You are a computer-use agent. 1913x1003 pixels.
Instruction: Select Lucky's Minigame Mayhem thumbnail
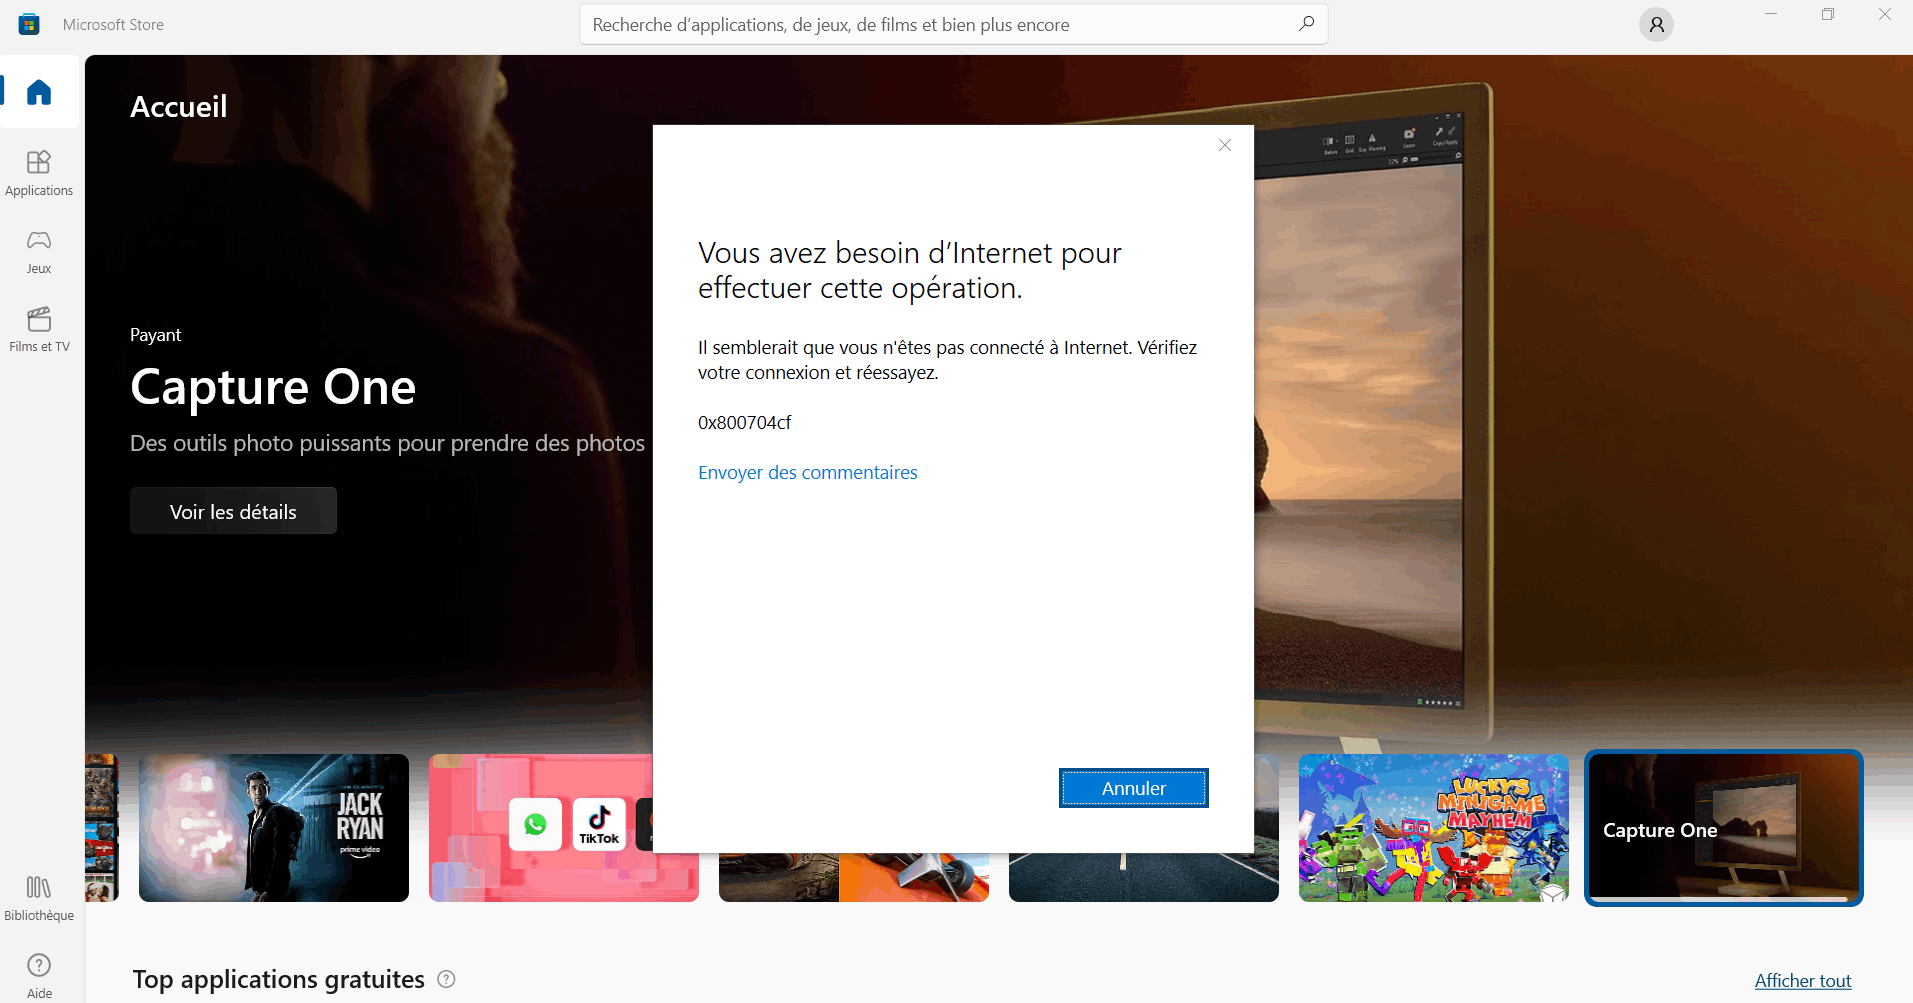pyautogui.click(x=1434, y=828)
